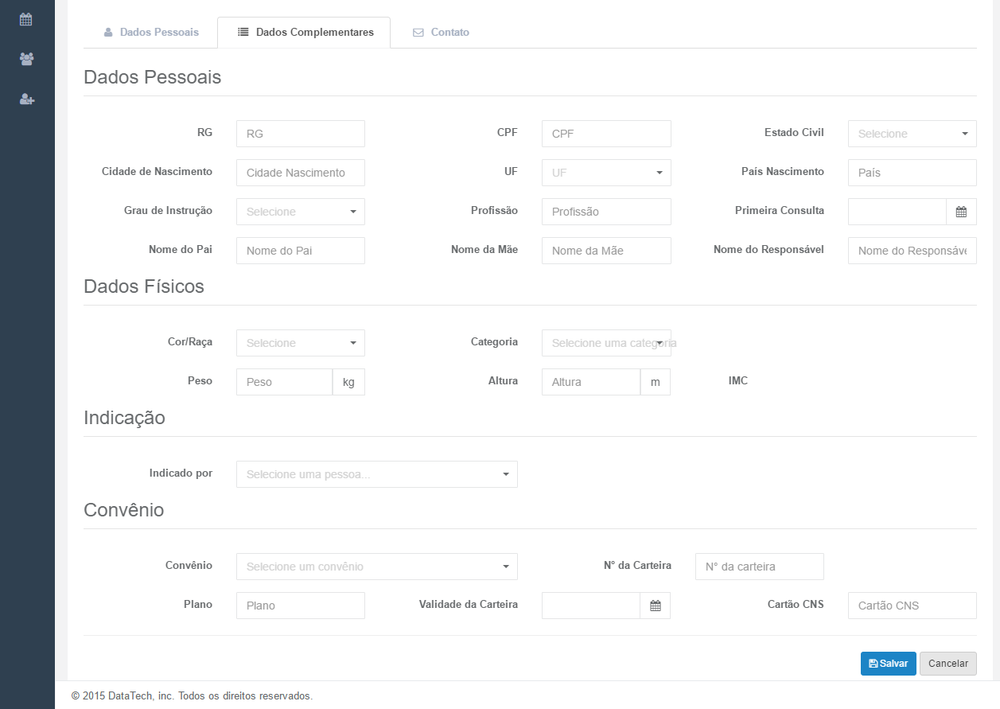The height and width of the screenshot is (709, 1000).
Task: Open the Primeira Consulta calendar picker
Action: [x=961, y=212]
